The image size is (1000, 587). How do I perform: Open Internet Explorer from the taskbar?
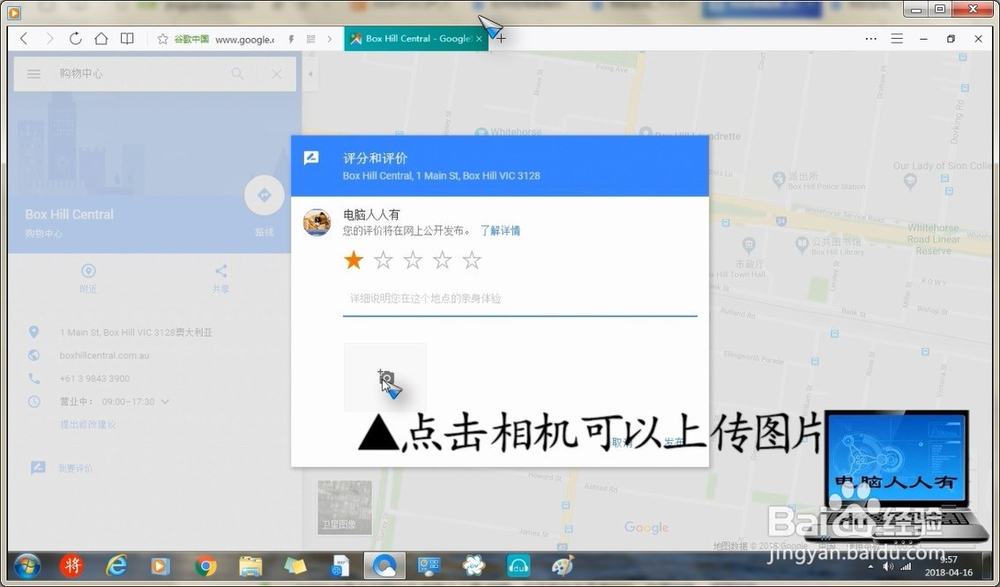click(x=116, y=566)
